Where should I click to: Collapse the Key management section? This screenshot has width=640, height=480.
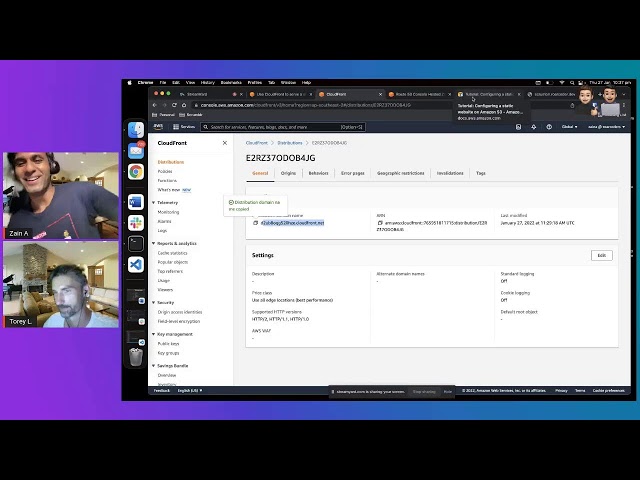pyautogui.click(x=153, y=334)
